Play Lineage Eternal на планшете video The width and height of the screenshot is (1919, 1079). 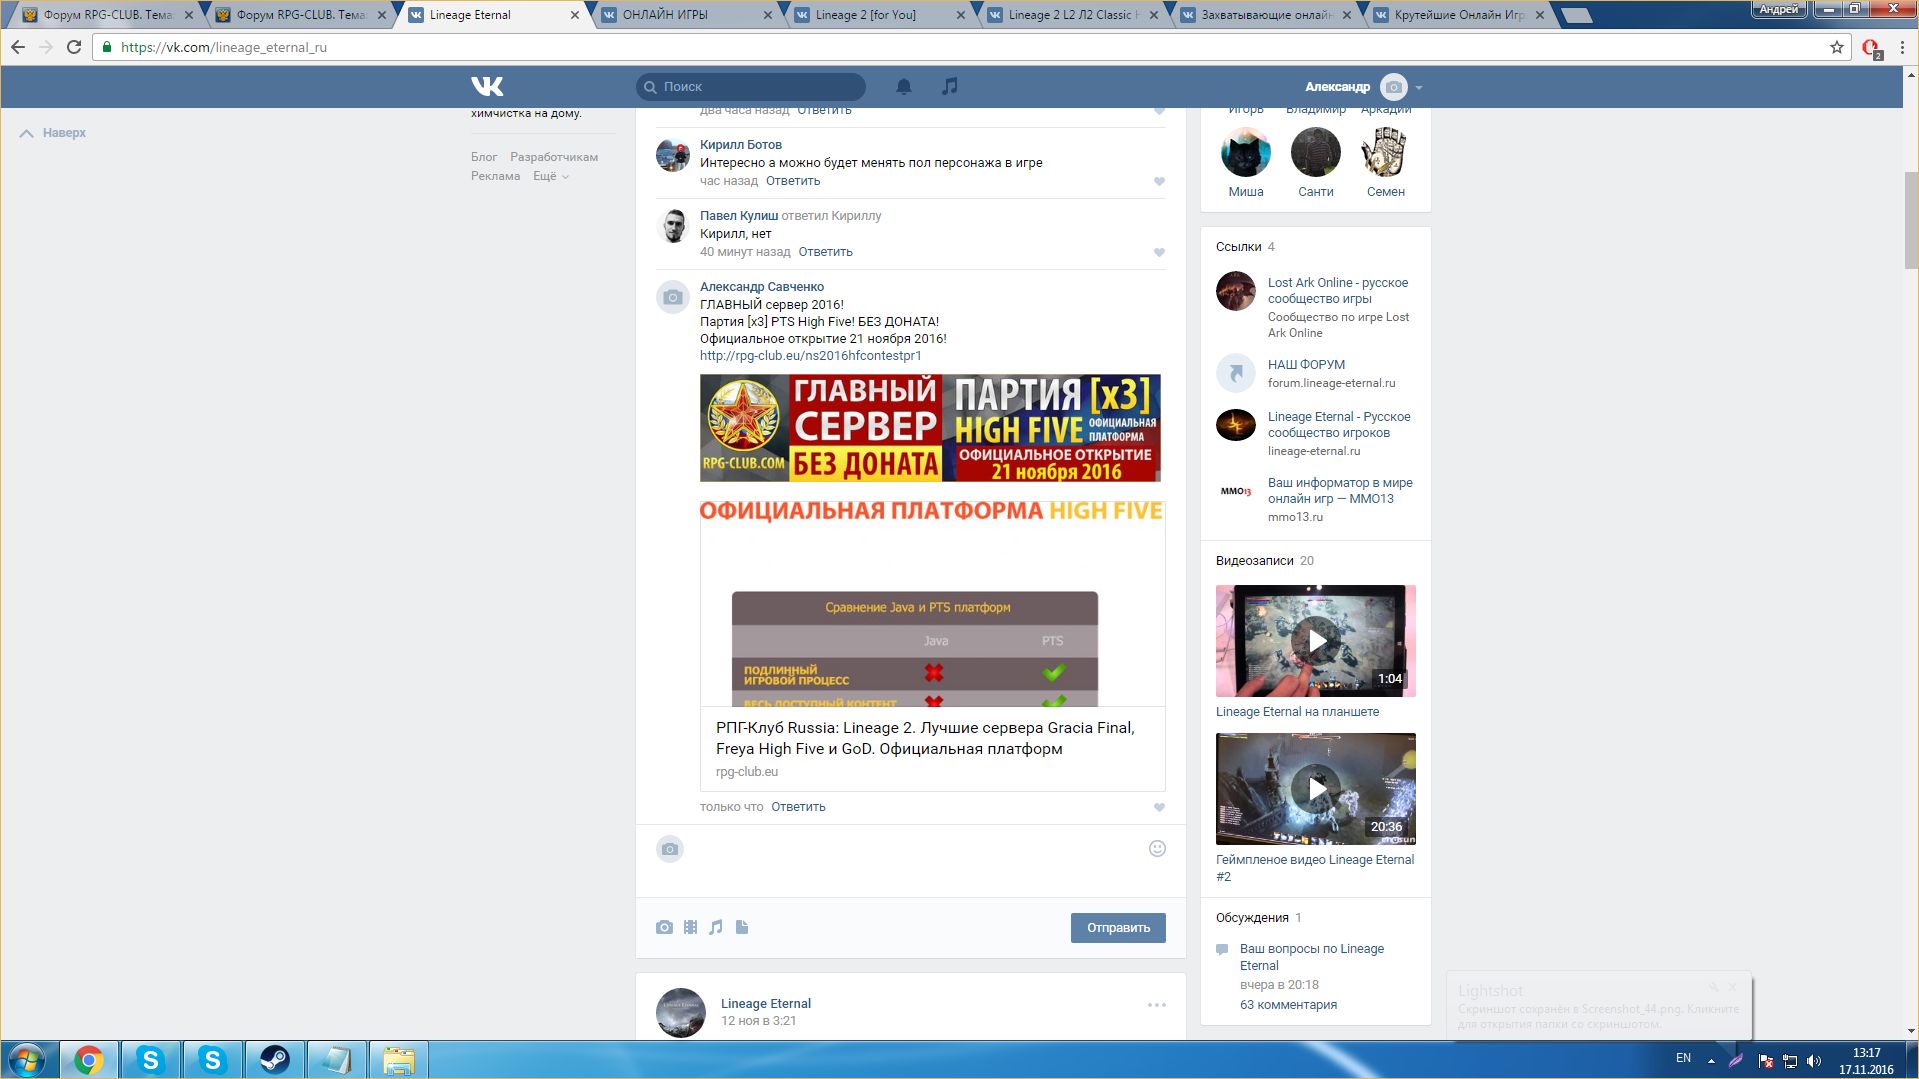(1316, 641)
